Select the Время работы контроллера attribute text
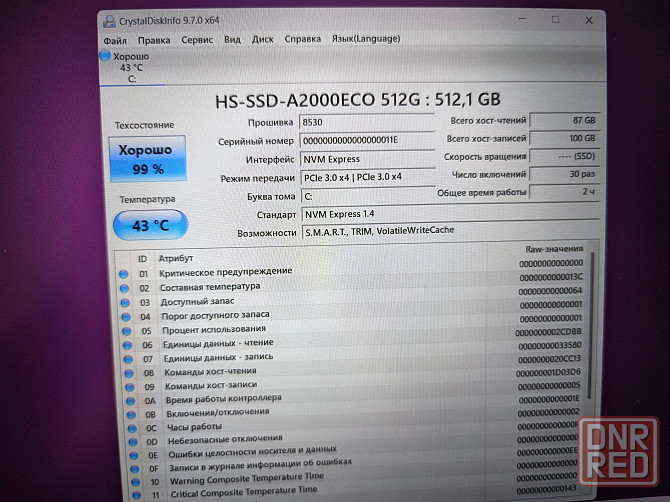Viewport: 670px width, 502px height. [x=223, y=399]
